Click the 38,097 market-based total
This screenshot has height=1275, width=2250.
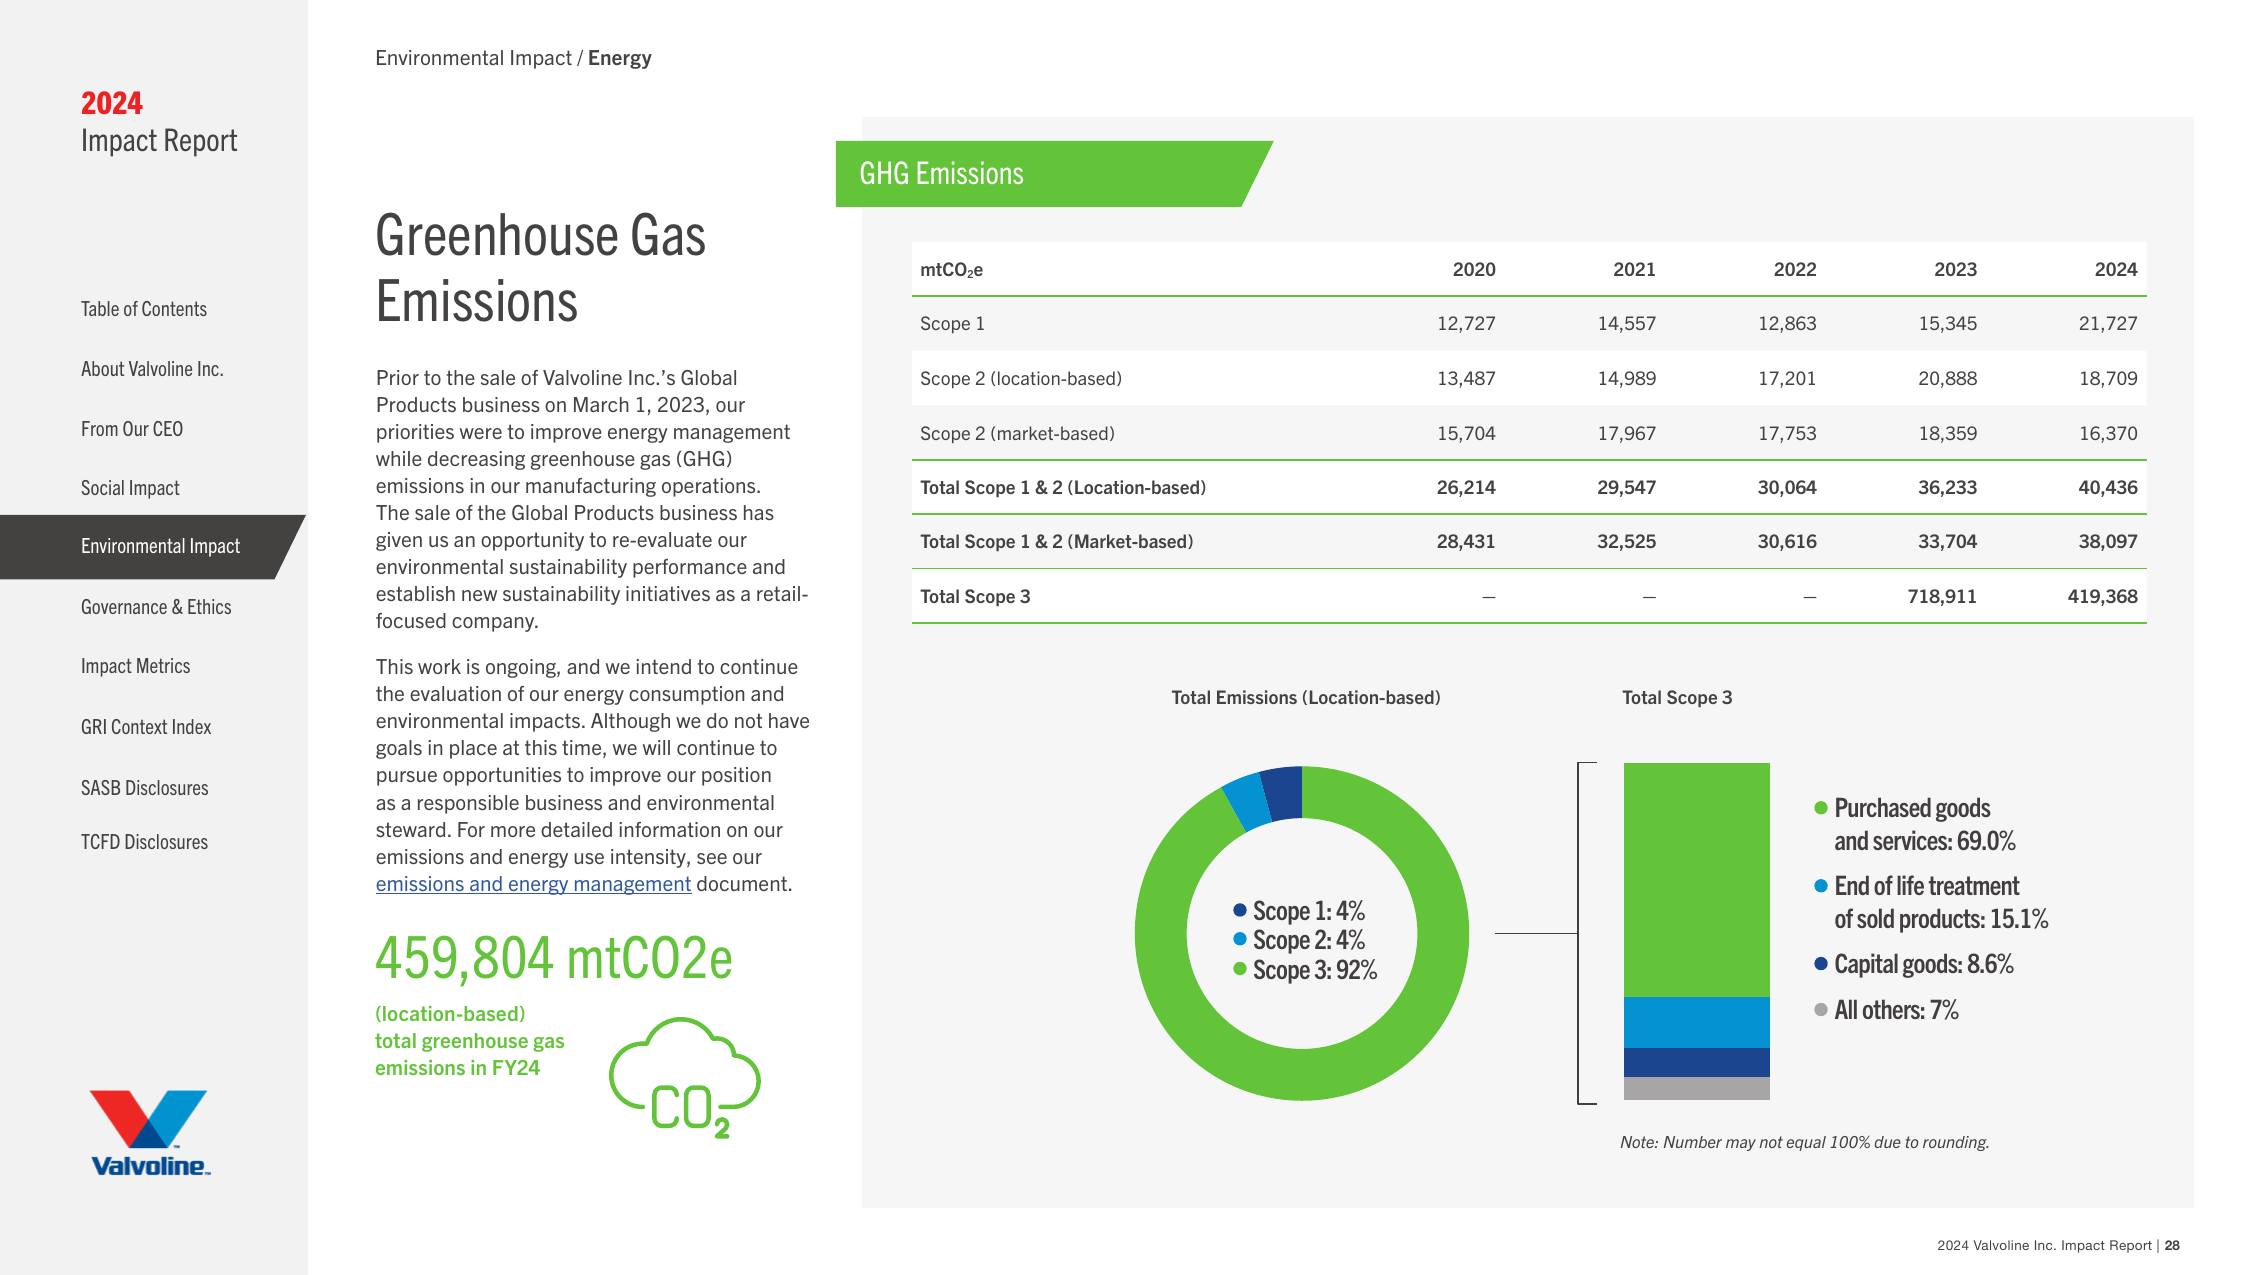[2107, 541]
